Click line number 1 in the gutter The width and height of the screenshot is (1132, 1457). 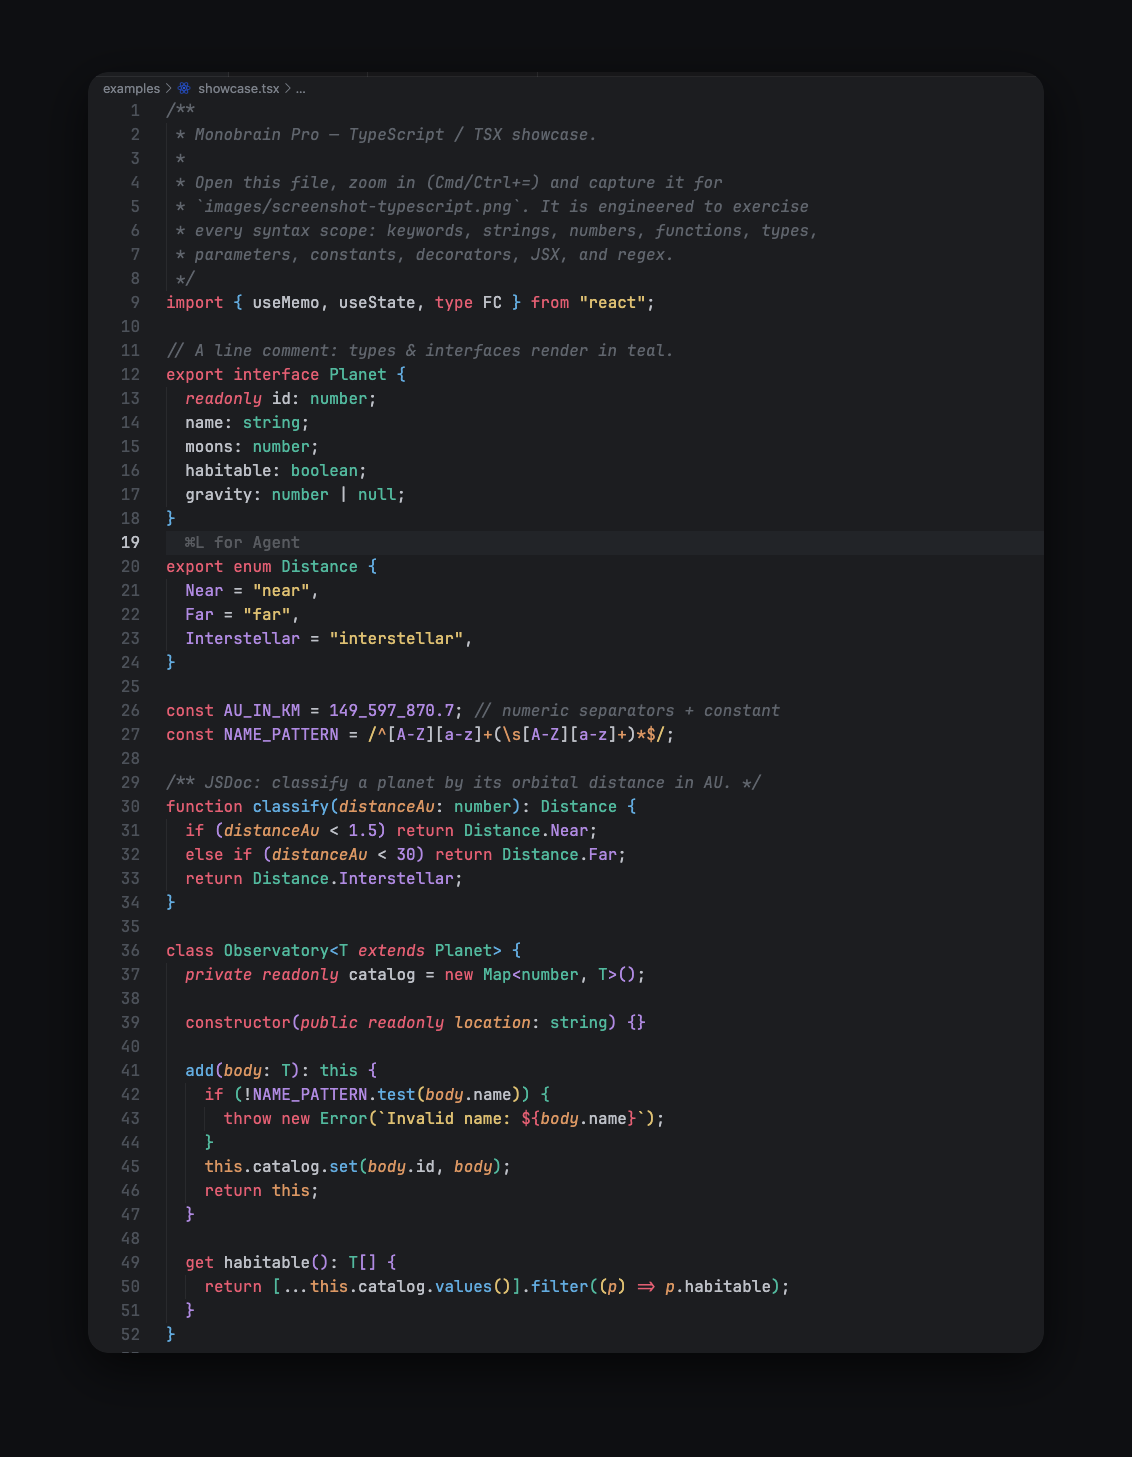point(135,110)
